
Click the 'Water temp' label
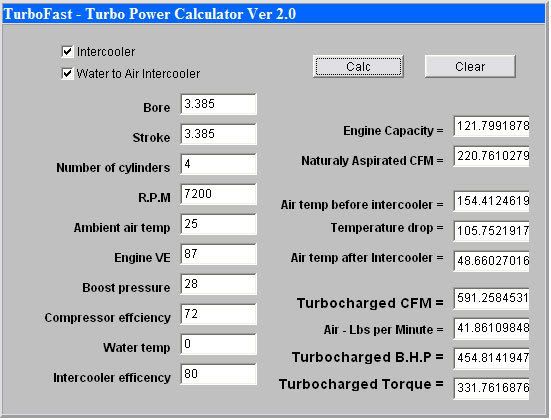pos(137,348)
